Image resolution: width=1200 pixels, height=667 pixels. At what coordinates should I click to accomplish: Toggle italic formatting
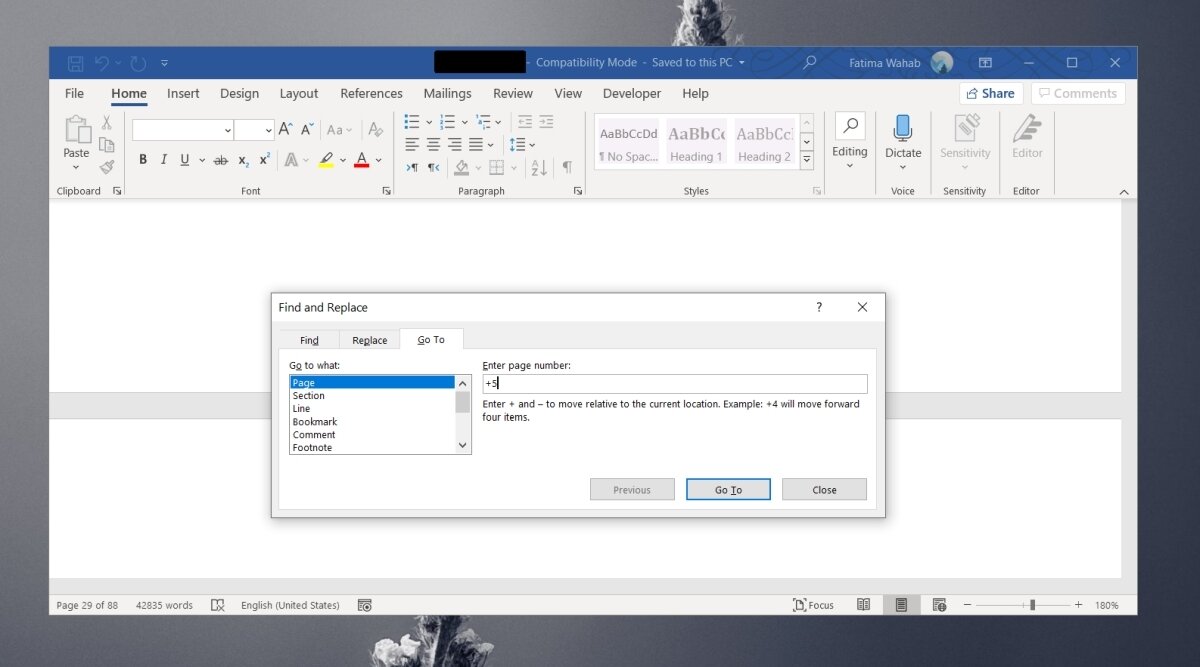click(163, 160)
